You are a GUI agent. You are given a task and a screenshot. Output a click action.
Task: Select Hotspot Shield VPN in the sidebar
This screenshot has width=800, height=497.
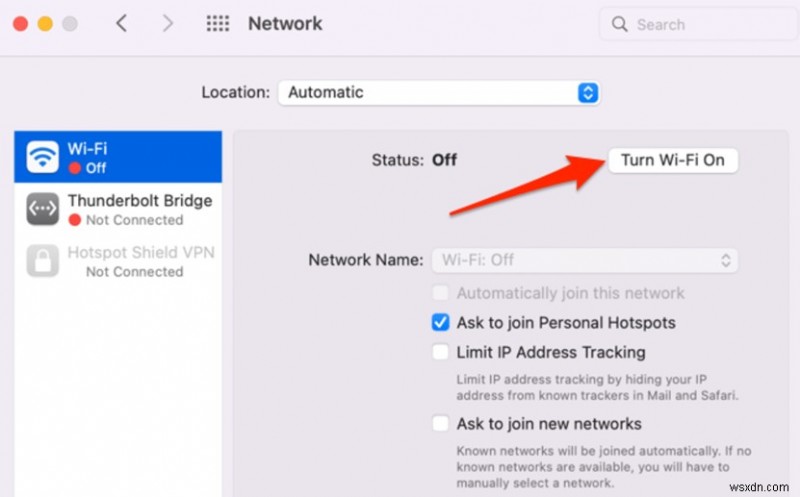pyautogui.click(x=118, y=261)
